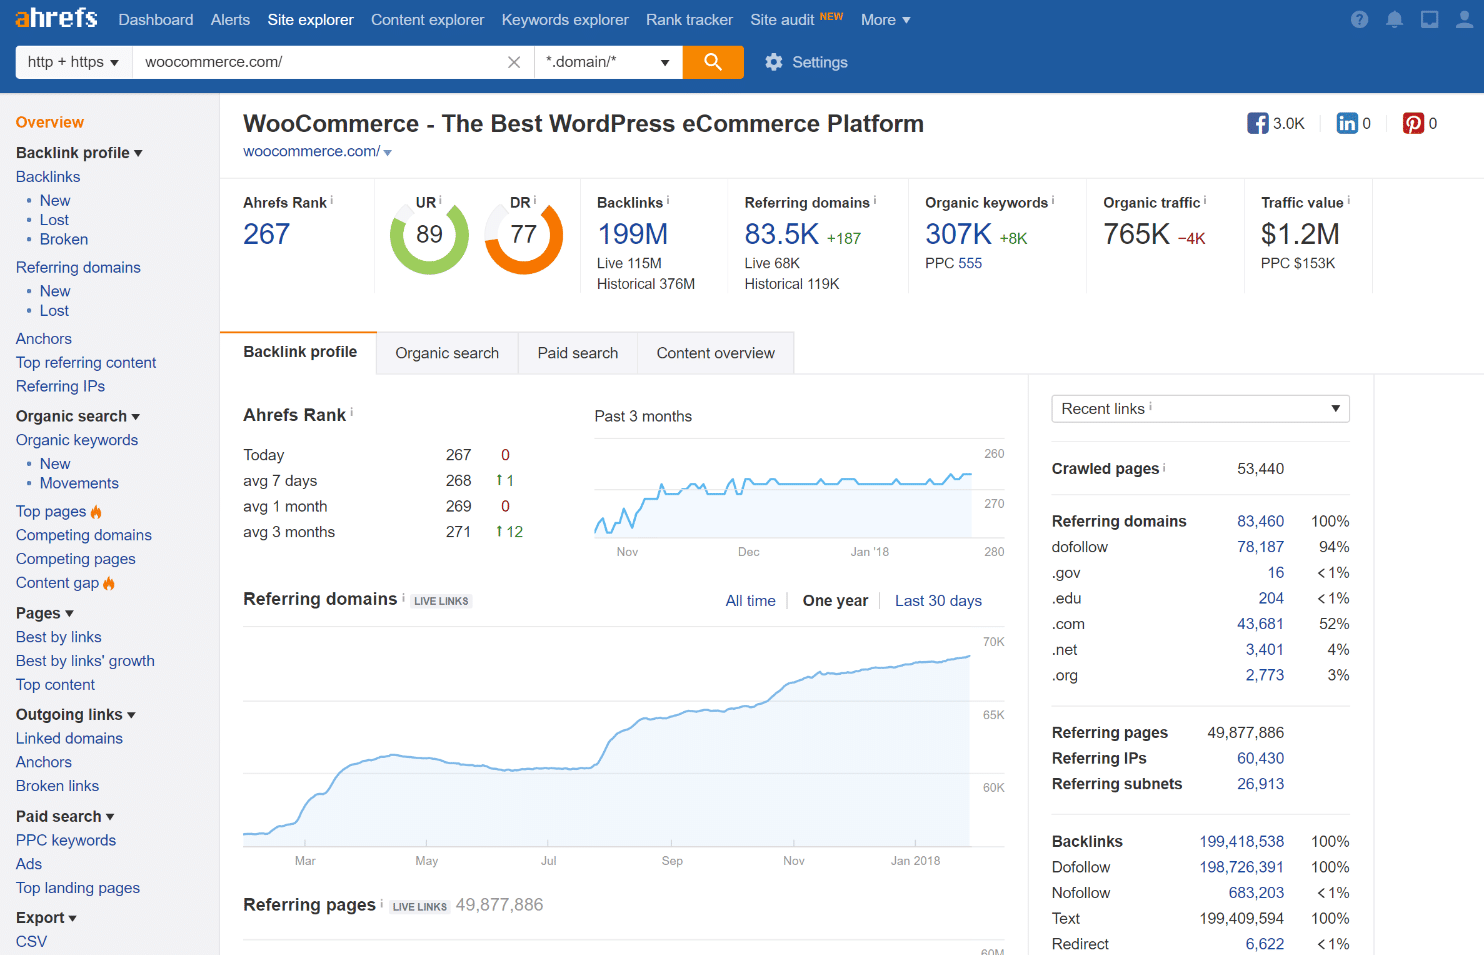Clear the search field with the X
The image size is (1484, 955).
[514, 61]
